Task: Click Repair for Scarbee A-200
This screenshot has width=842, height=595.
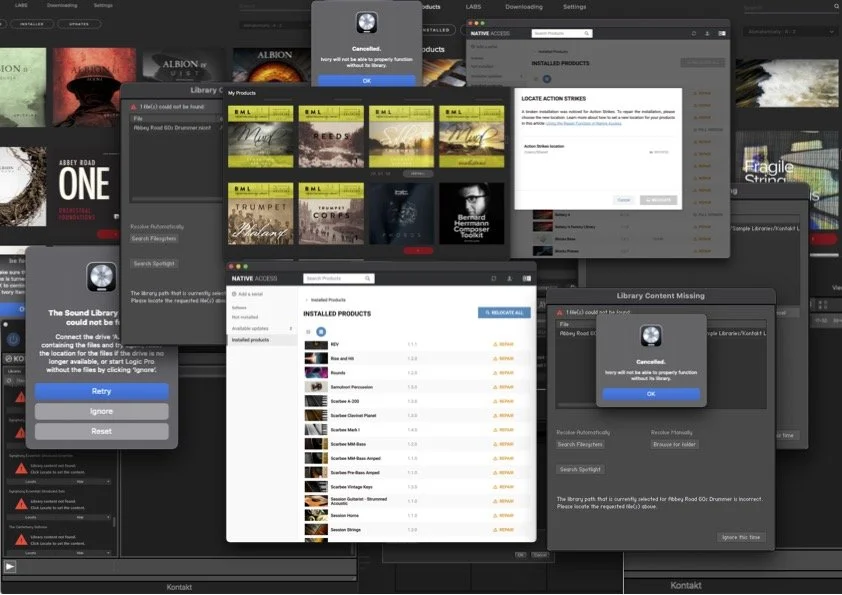Action: (504, 401)
